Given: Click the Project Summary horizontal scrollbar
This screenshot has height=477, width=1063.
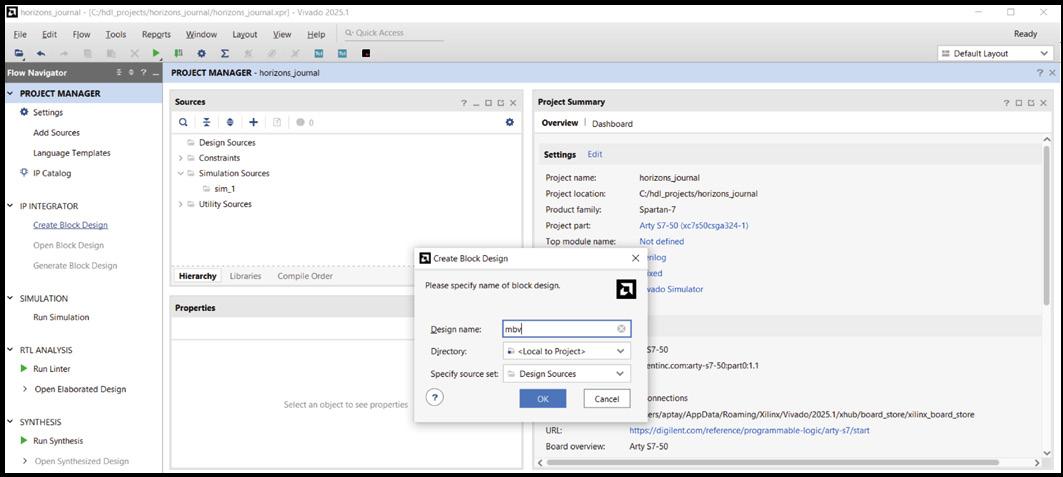Looking at the screenshot, I should click(773, 463).
